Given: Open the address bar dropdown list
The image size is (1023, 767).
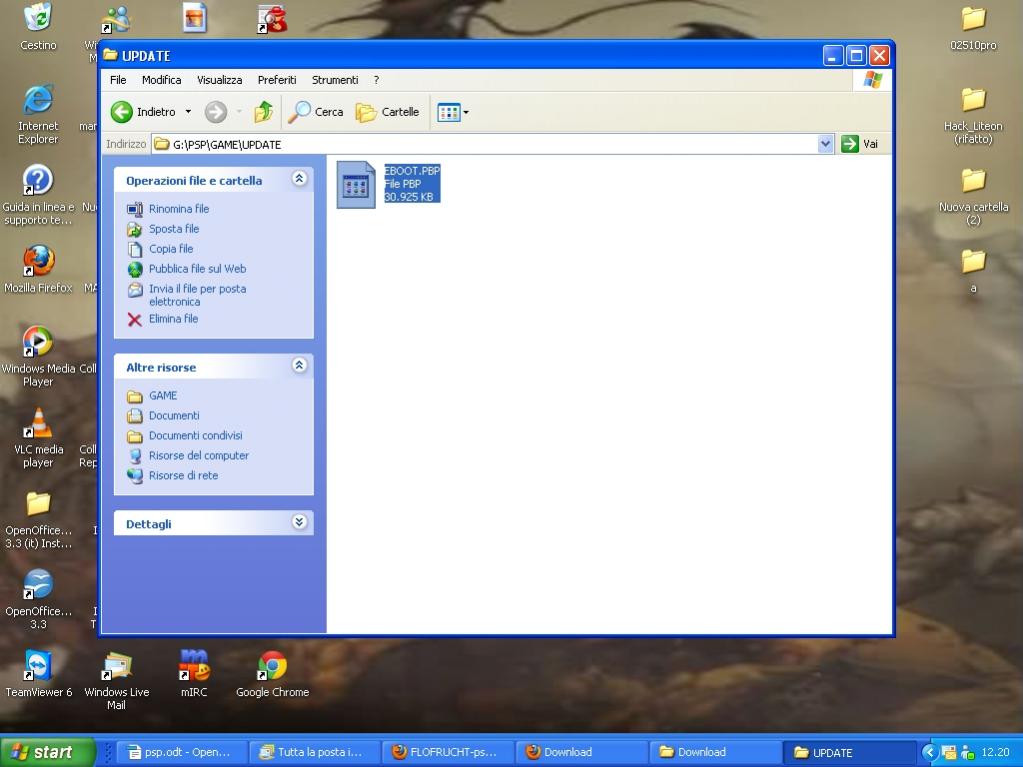Looking at the screenshot, I should 825,144.
